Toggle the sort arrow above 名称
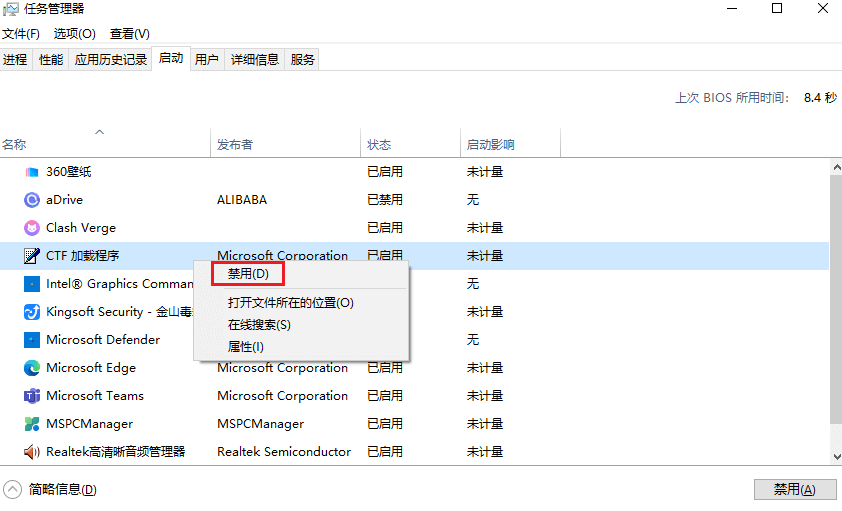 (99, 132)
